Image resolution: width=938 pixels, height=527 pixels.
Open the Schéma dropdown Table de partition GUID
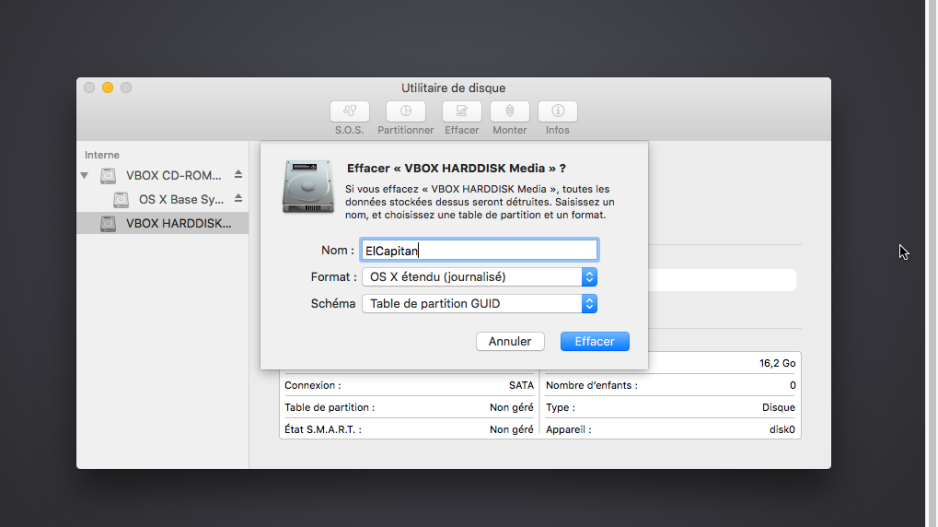tap(479, 304)
